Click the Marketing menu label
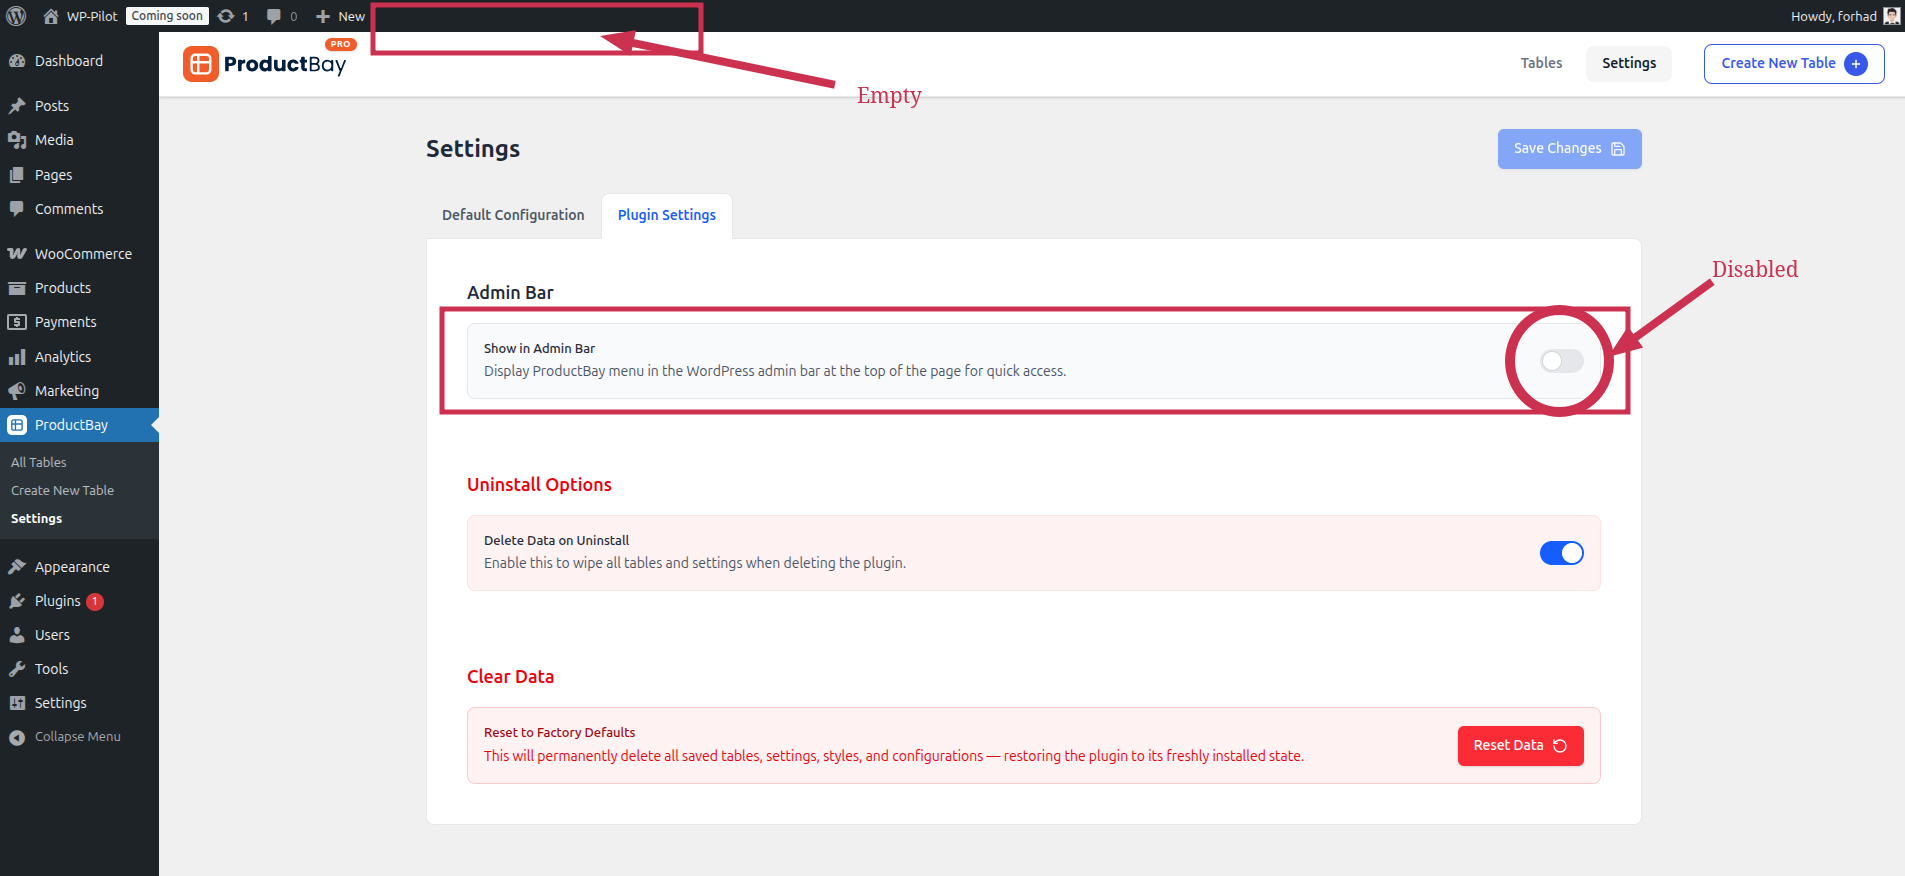Viewport: 1905px width, 876px height. point(67,391)
